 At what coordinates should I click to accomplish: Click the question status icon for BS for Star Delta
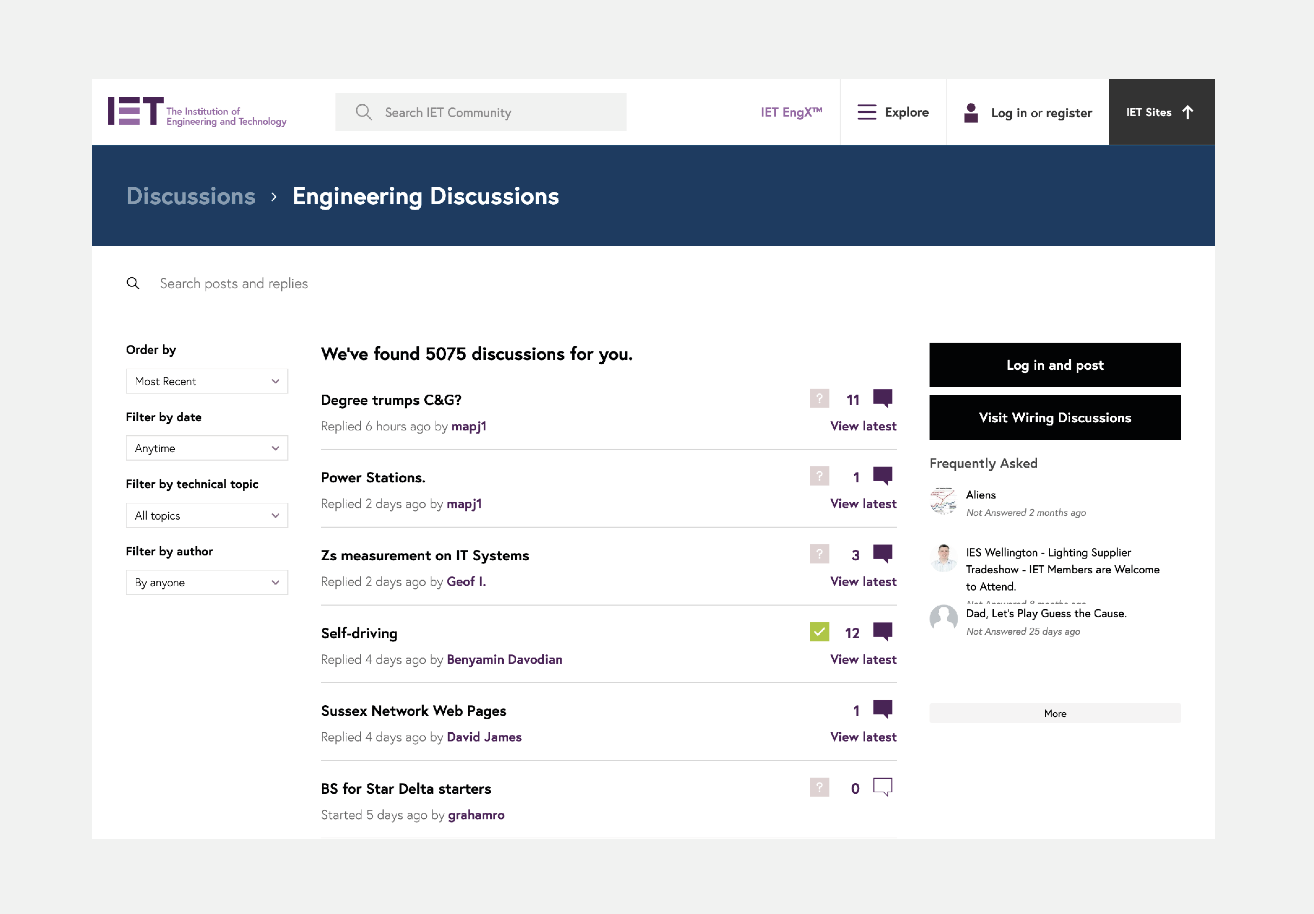[x=820, y=788]
